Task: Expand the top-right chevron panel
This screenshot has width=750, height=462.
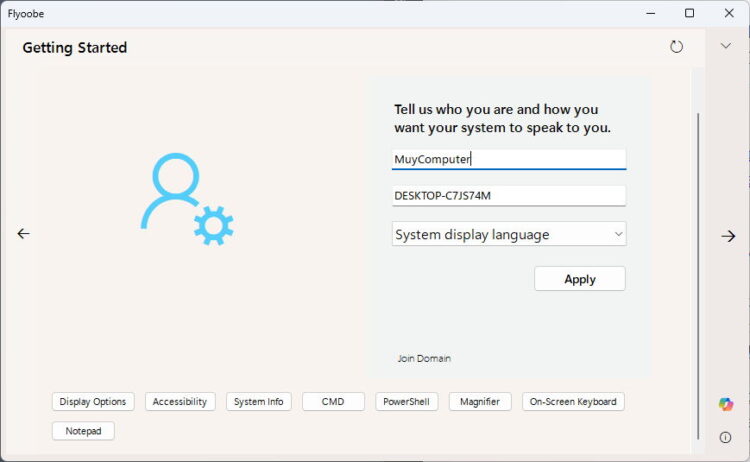Action: coord(726,46)
